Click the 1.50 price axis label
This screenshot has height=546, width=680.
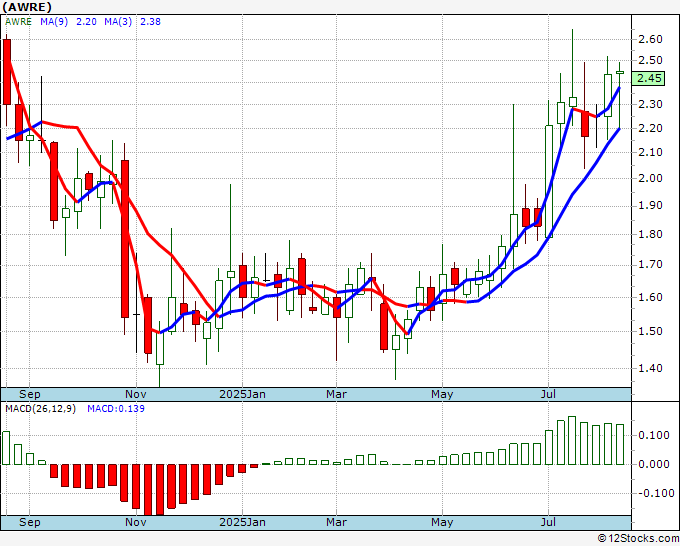pyautogui.click(x=650, y=331)
